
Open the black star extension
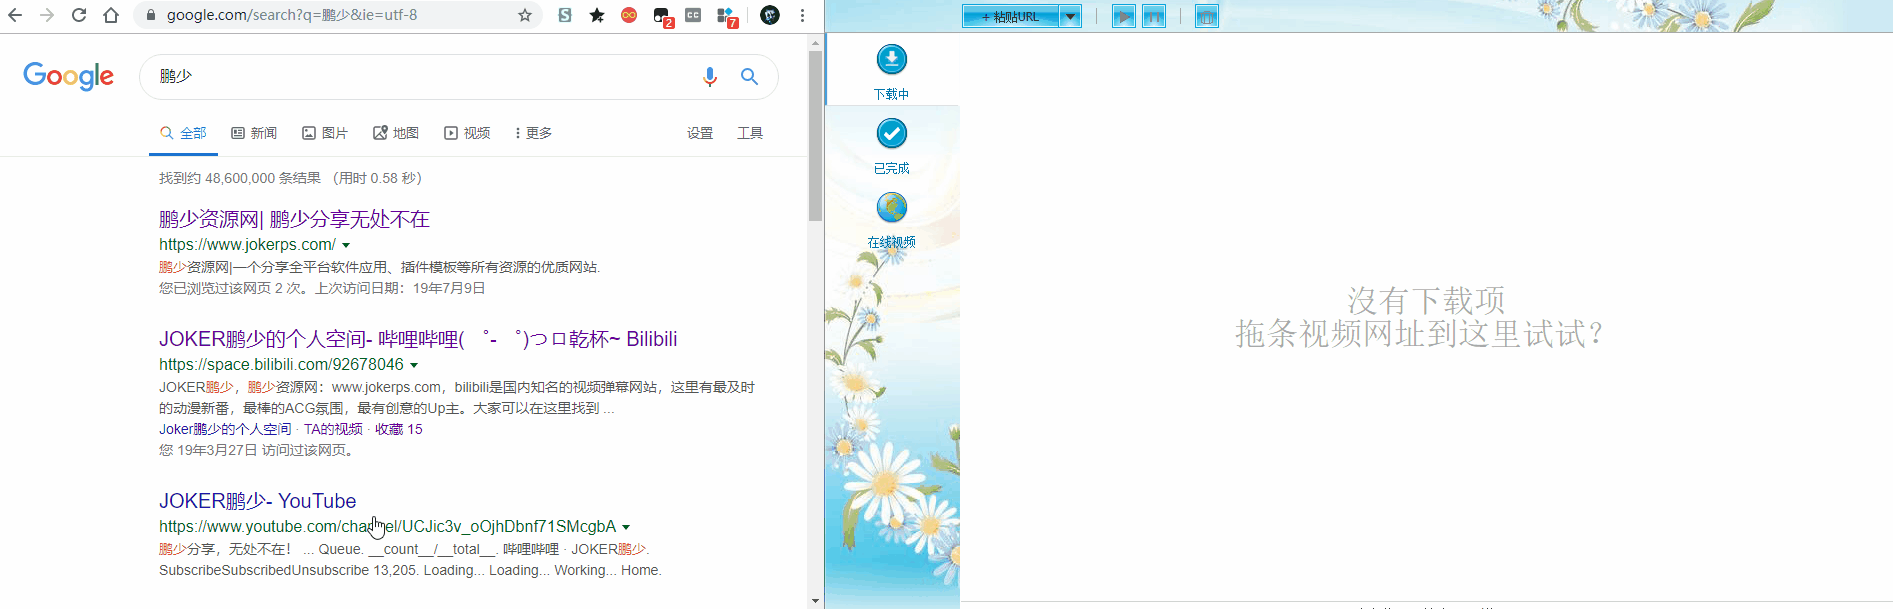pos(597,15)
